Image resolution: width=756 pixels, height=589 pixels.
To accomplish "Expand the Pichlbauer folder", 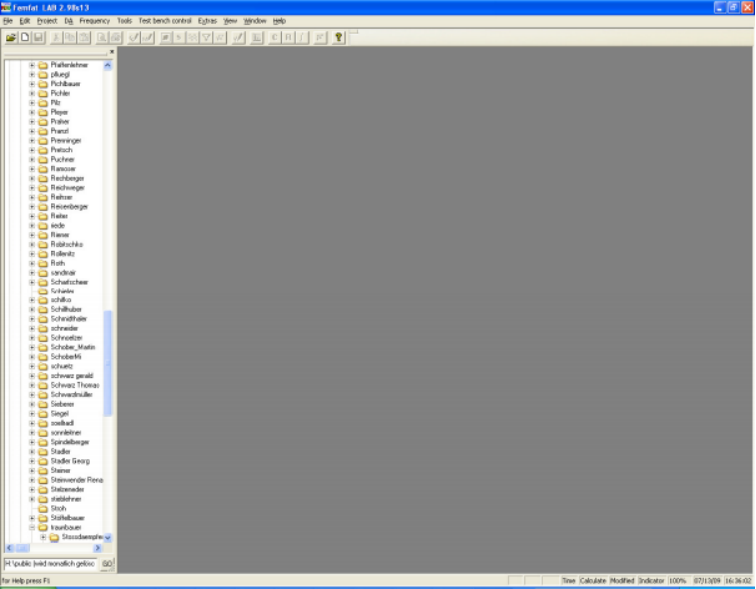I will [x=32, y=84].
